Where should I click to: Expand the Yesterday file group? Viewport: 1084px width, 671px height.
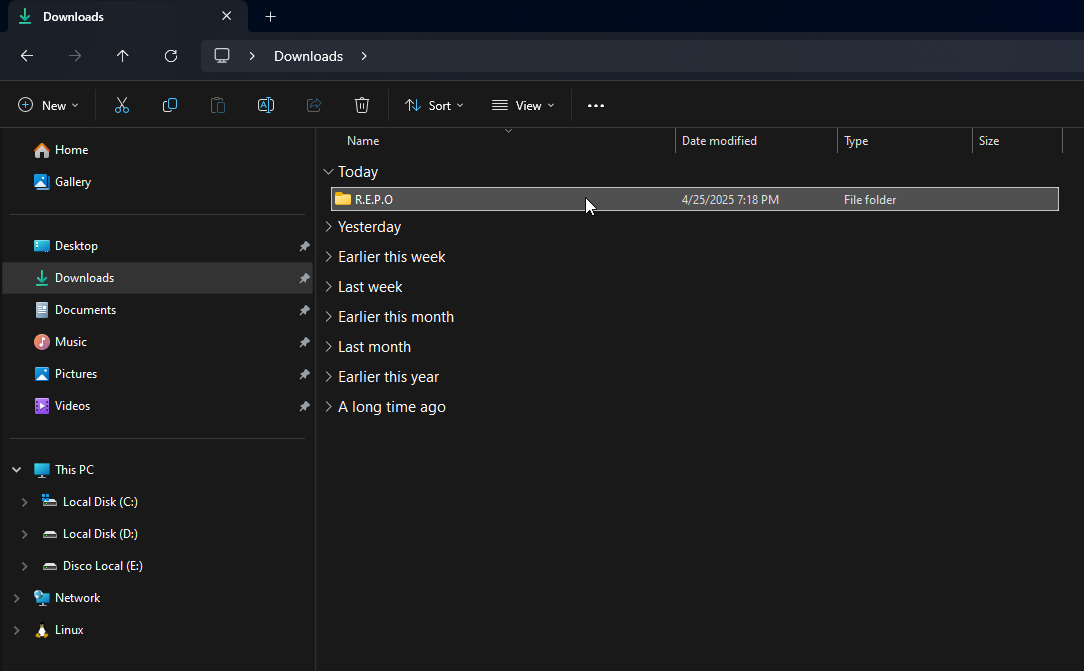[328, 227]
